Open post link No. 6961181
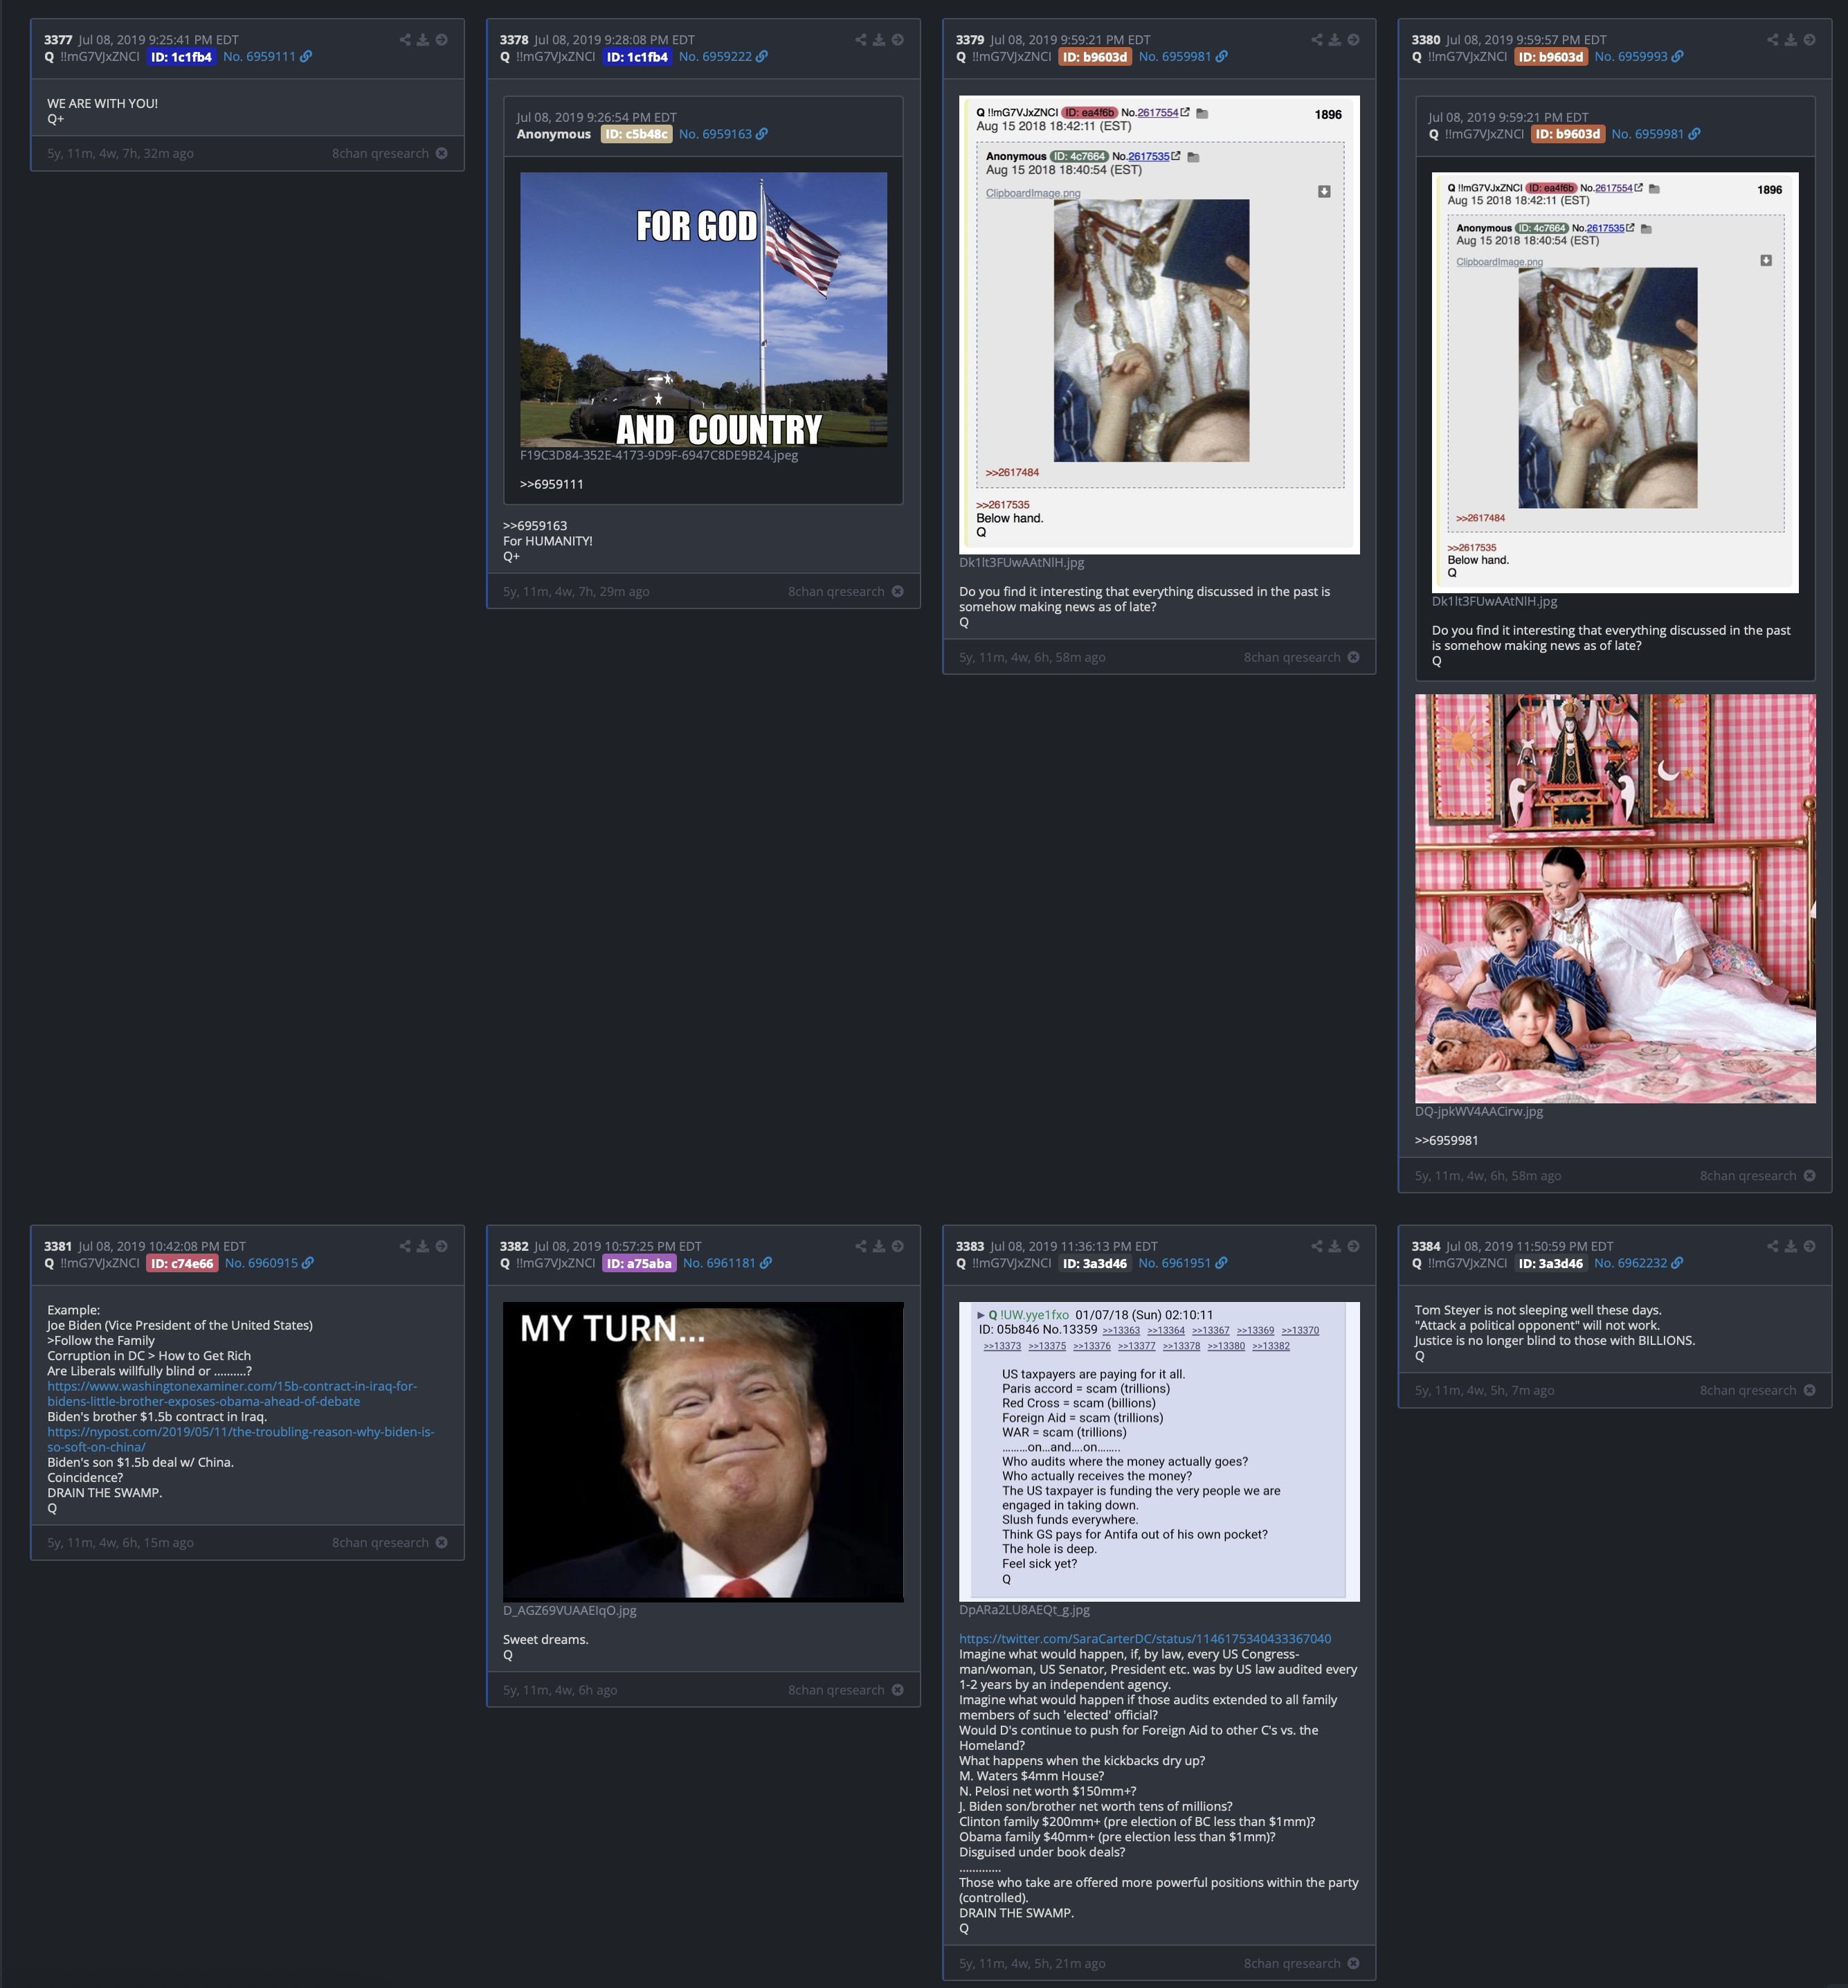Screen dimensions: 1848x1988 (x=727, y=1263)
